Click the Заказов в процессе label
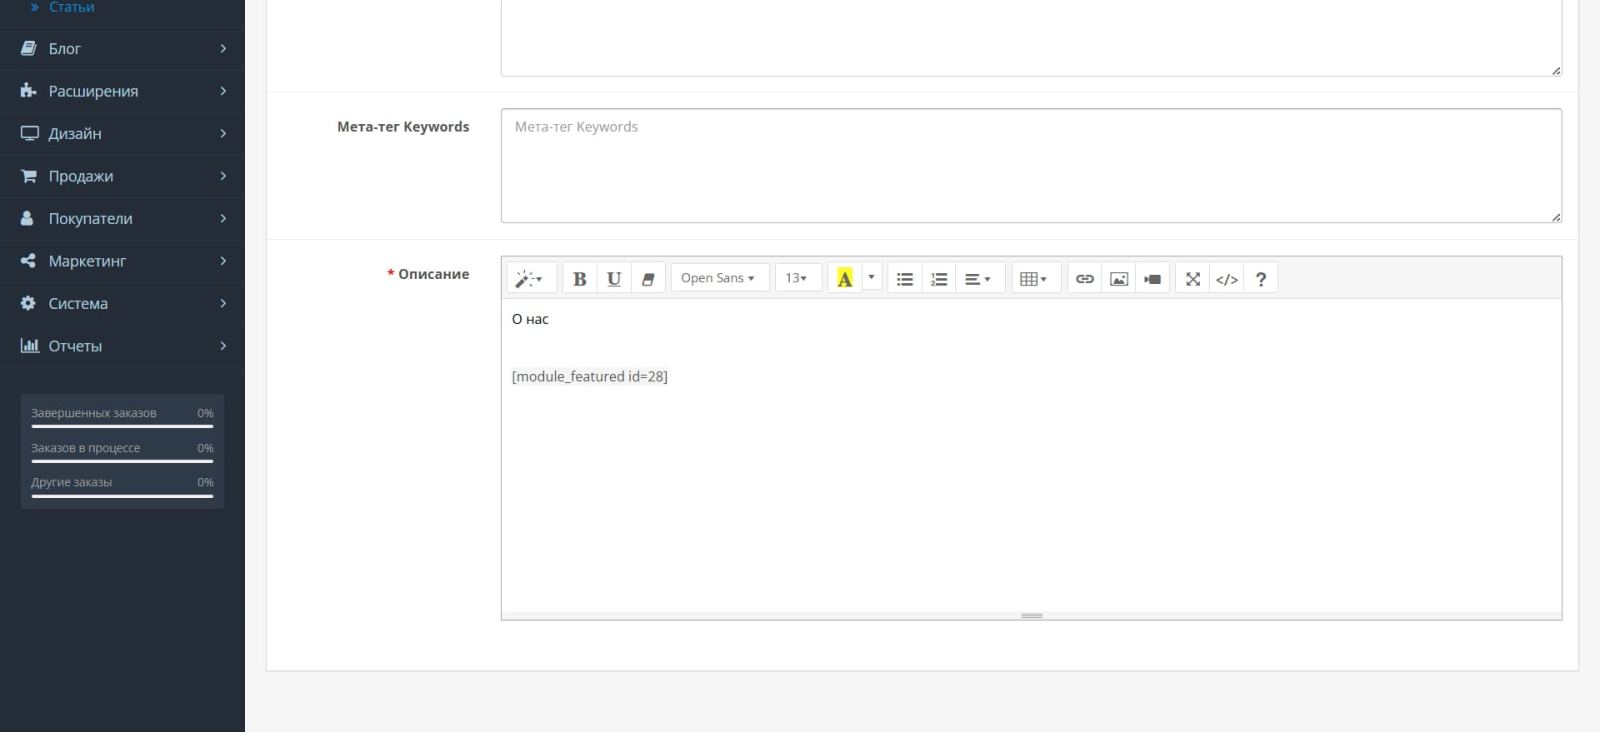Screen dimensions: 1600x733 [86, 448]
